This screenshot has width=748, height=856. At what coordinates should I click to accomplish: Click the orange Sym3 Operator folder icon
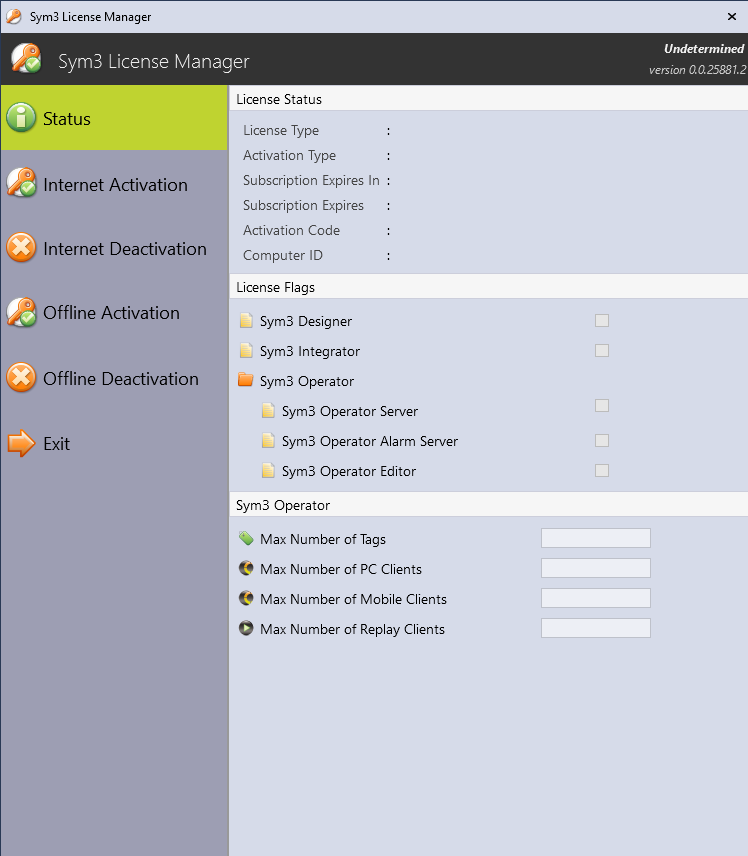coord(246,380)
